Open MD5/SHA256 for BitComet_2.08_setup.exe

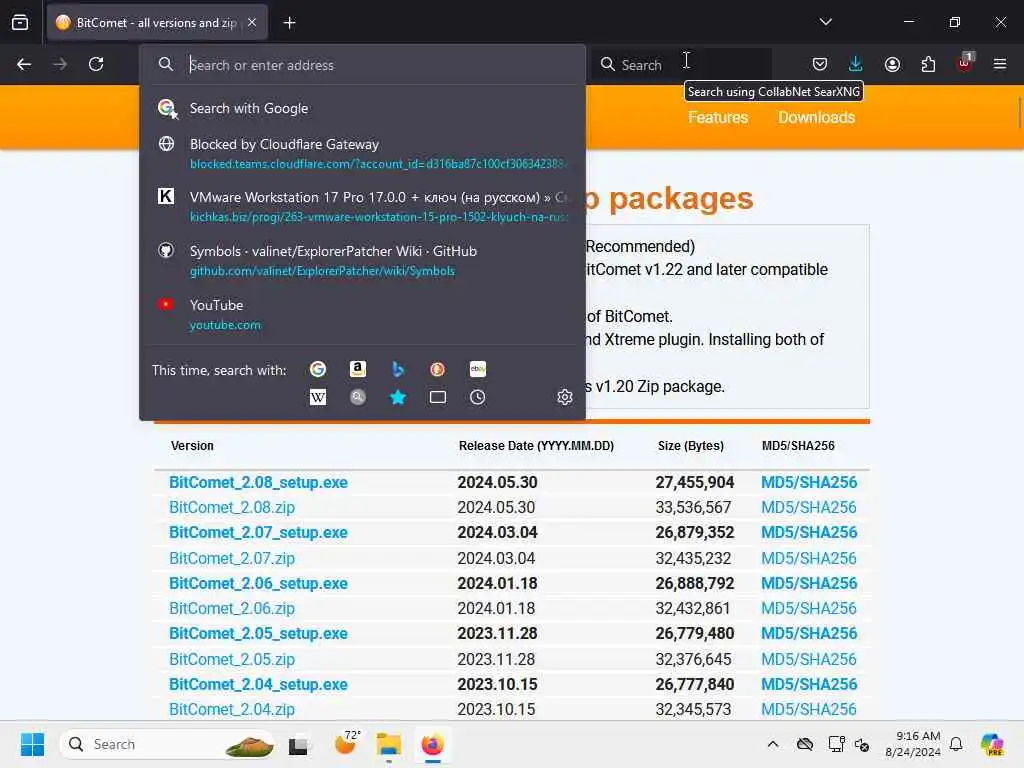coord(809,482)
